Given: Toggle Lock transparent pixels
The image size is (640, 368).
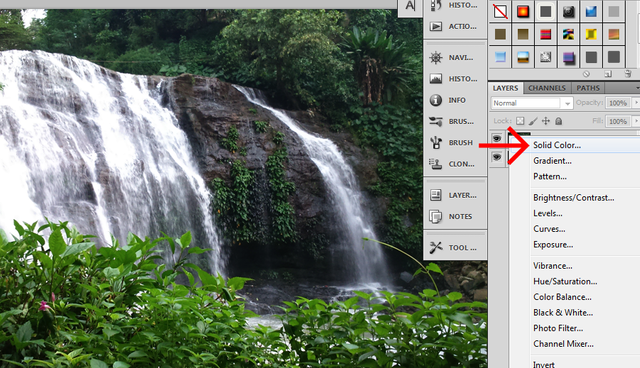Looking at the screenshot, I should tap(520, 121).
